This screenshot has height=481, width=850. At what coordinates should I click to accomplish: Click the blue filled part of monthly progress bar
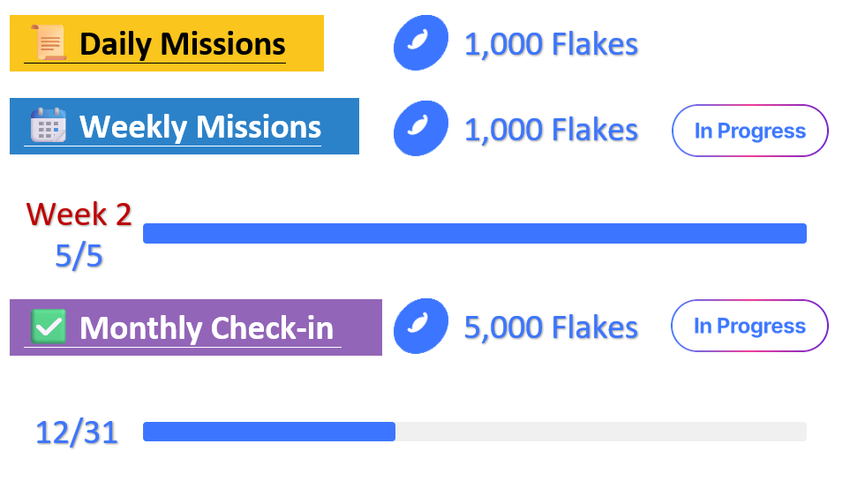coord(268,431)
